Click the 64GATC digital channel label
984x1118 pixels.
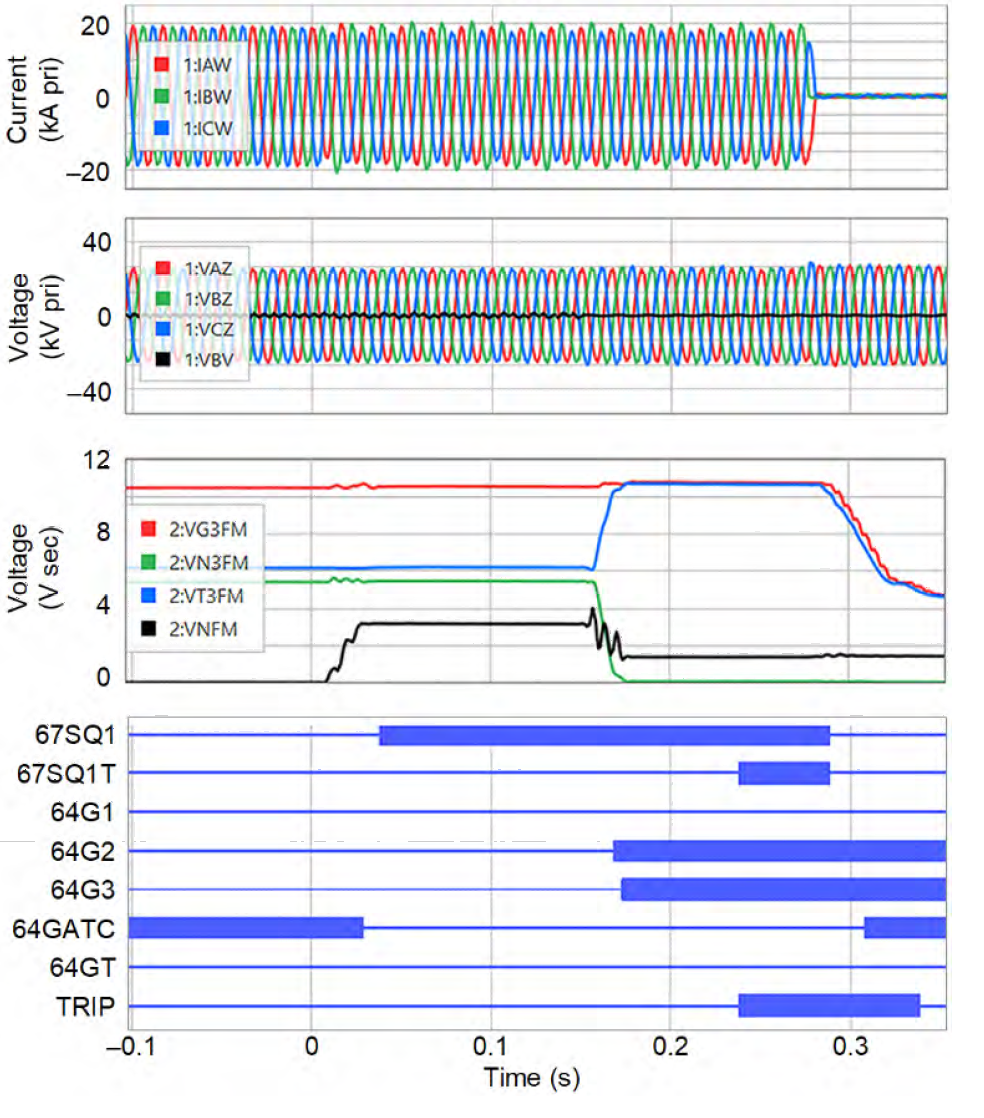point(63,928)
